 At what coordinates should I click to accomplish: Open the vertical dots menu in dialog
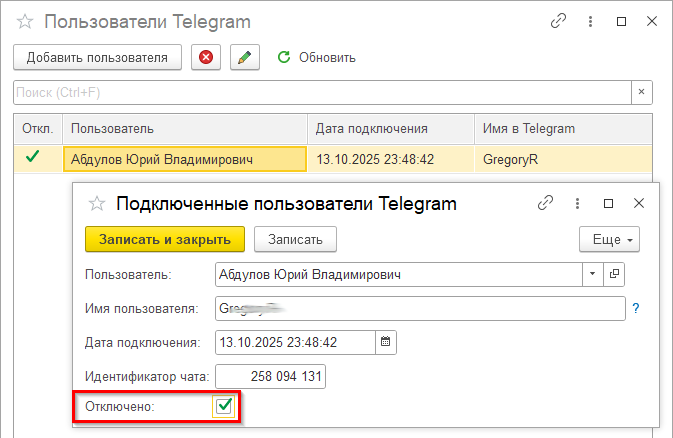coord(576,203)
